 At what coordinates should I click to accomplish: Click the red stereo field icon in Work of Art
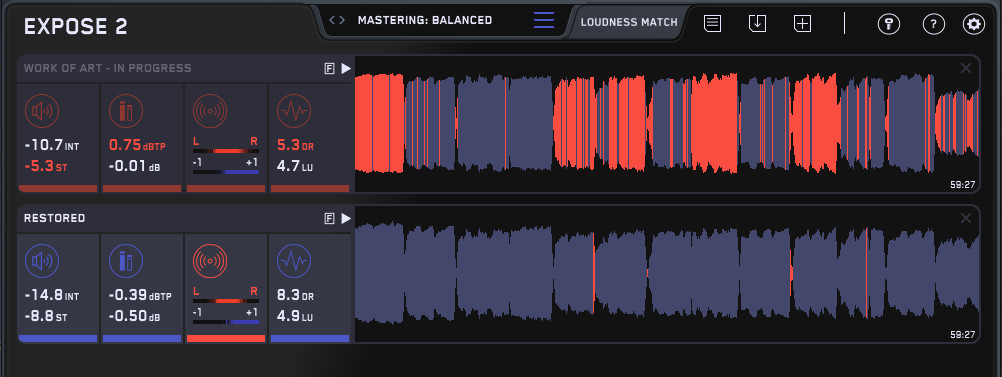click(x=210, y=111)
